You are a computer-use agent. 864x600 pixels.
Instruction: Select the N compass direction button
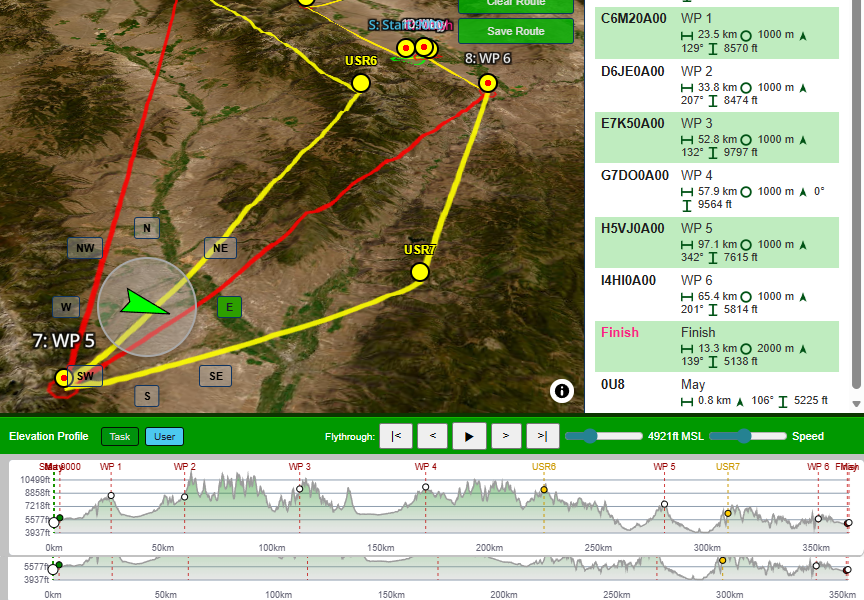click(x=147, y=228)
